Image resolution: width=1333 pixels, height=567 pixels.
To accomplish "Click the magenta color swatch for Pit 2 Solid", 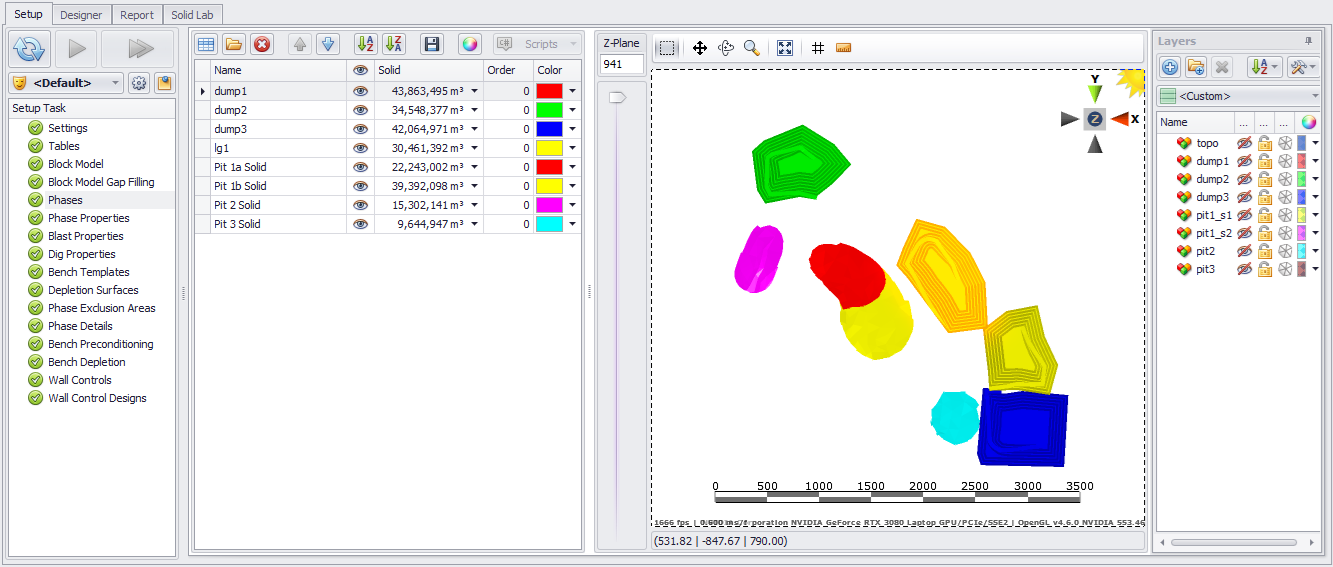I will coord(549,205).
